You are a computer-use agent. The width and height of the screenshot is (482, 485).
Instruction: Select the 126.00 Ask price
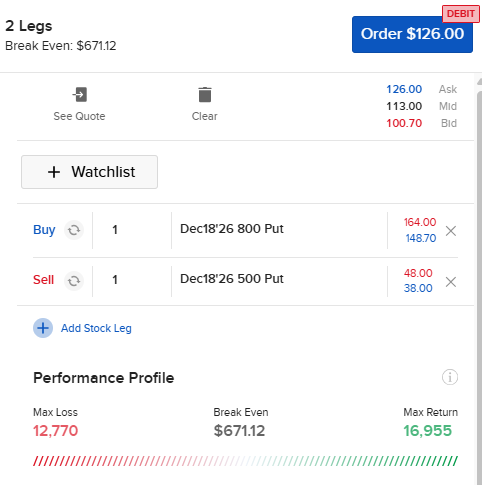(x=404, y=89)
